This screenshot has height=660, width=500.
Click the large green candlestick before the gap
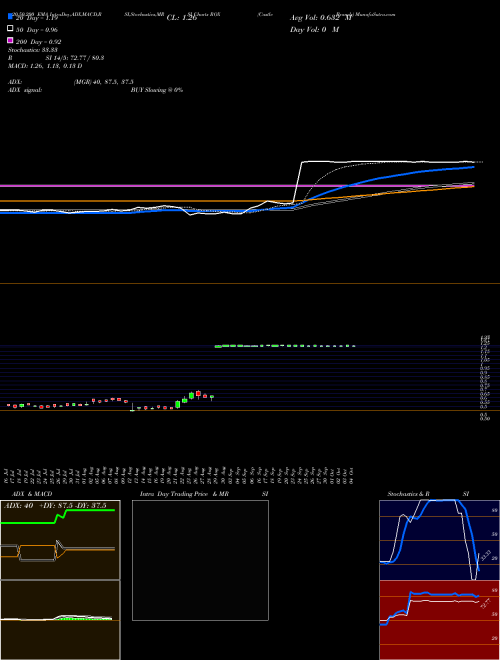tap(178, 404)
